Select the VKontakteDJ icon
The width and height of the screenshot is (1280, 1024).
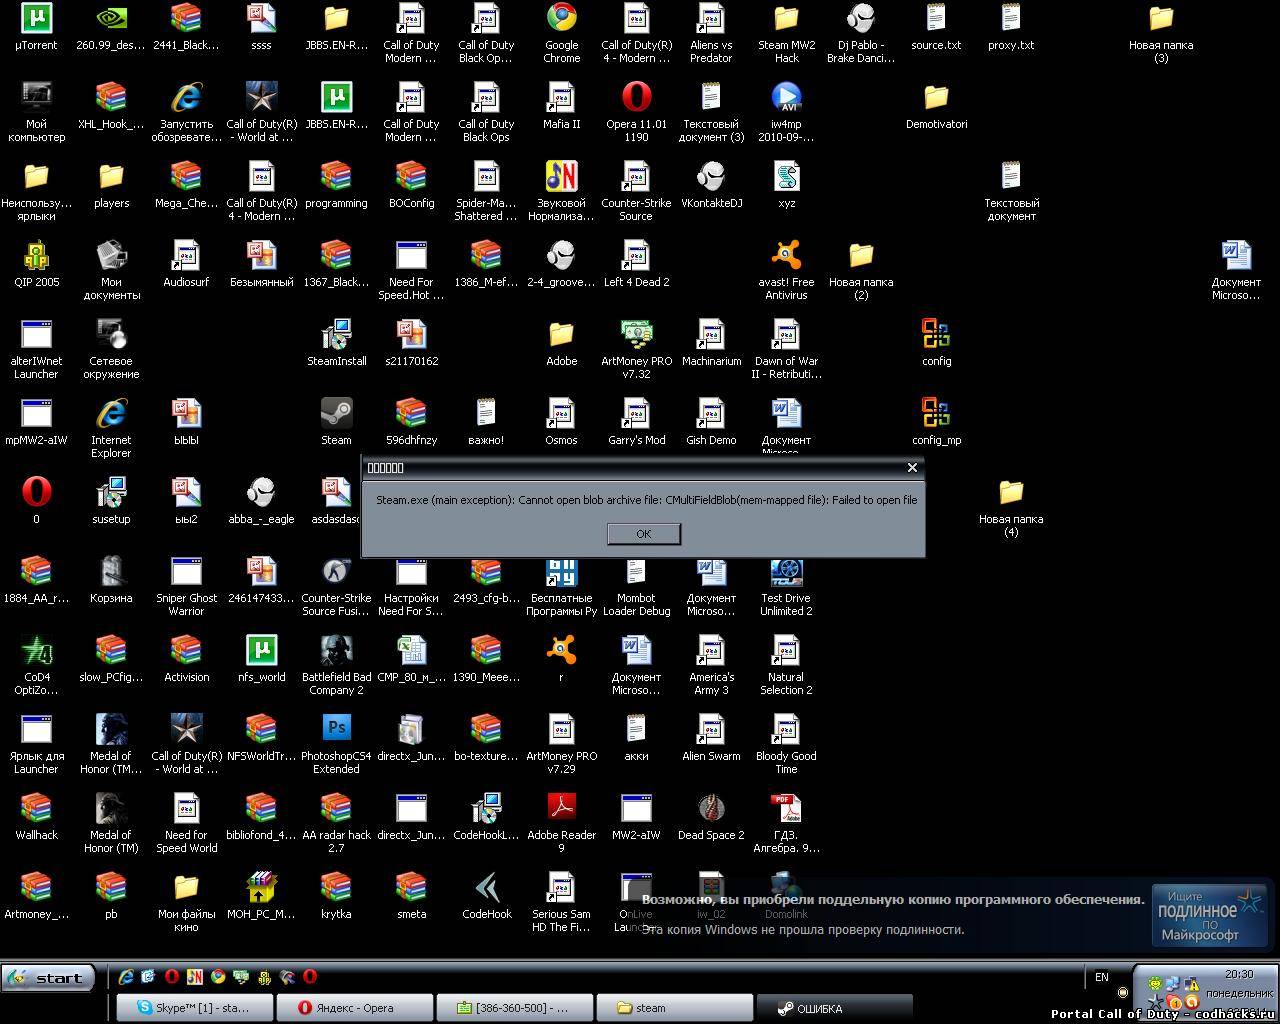[x=711, y=185]
